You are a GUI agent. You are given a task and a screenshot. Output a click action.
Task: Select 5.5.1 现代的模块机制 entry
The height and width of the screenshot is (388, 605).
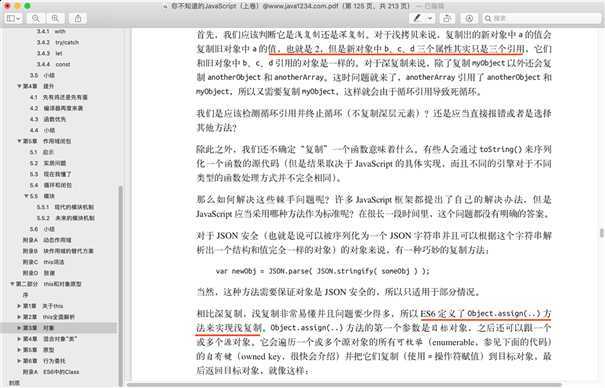click(x=65, y=207)
